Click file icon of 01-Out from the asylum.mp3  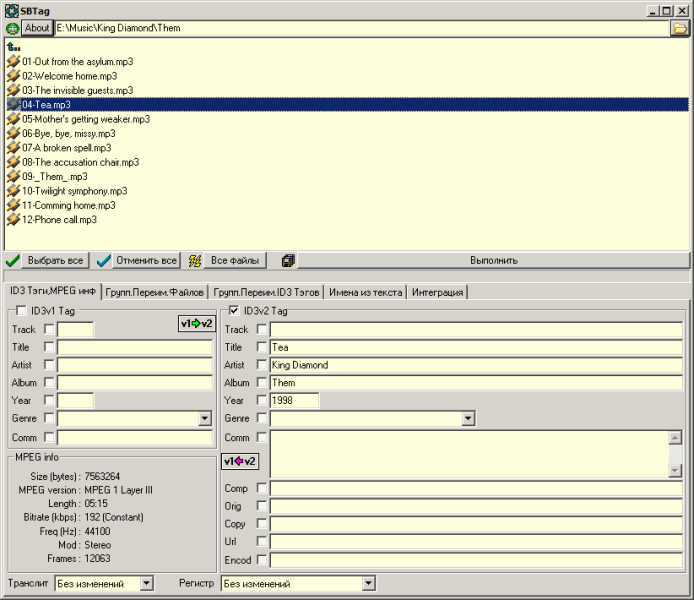click(14, 62)
